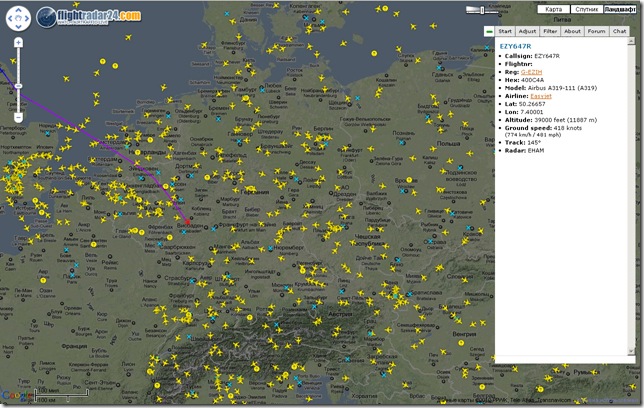Open the Start tab
The width and height of the screenshot is (644, 408).
505,31
